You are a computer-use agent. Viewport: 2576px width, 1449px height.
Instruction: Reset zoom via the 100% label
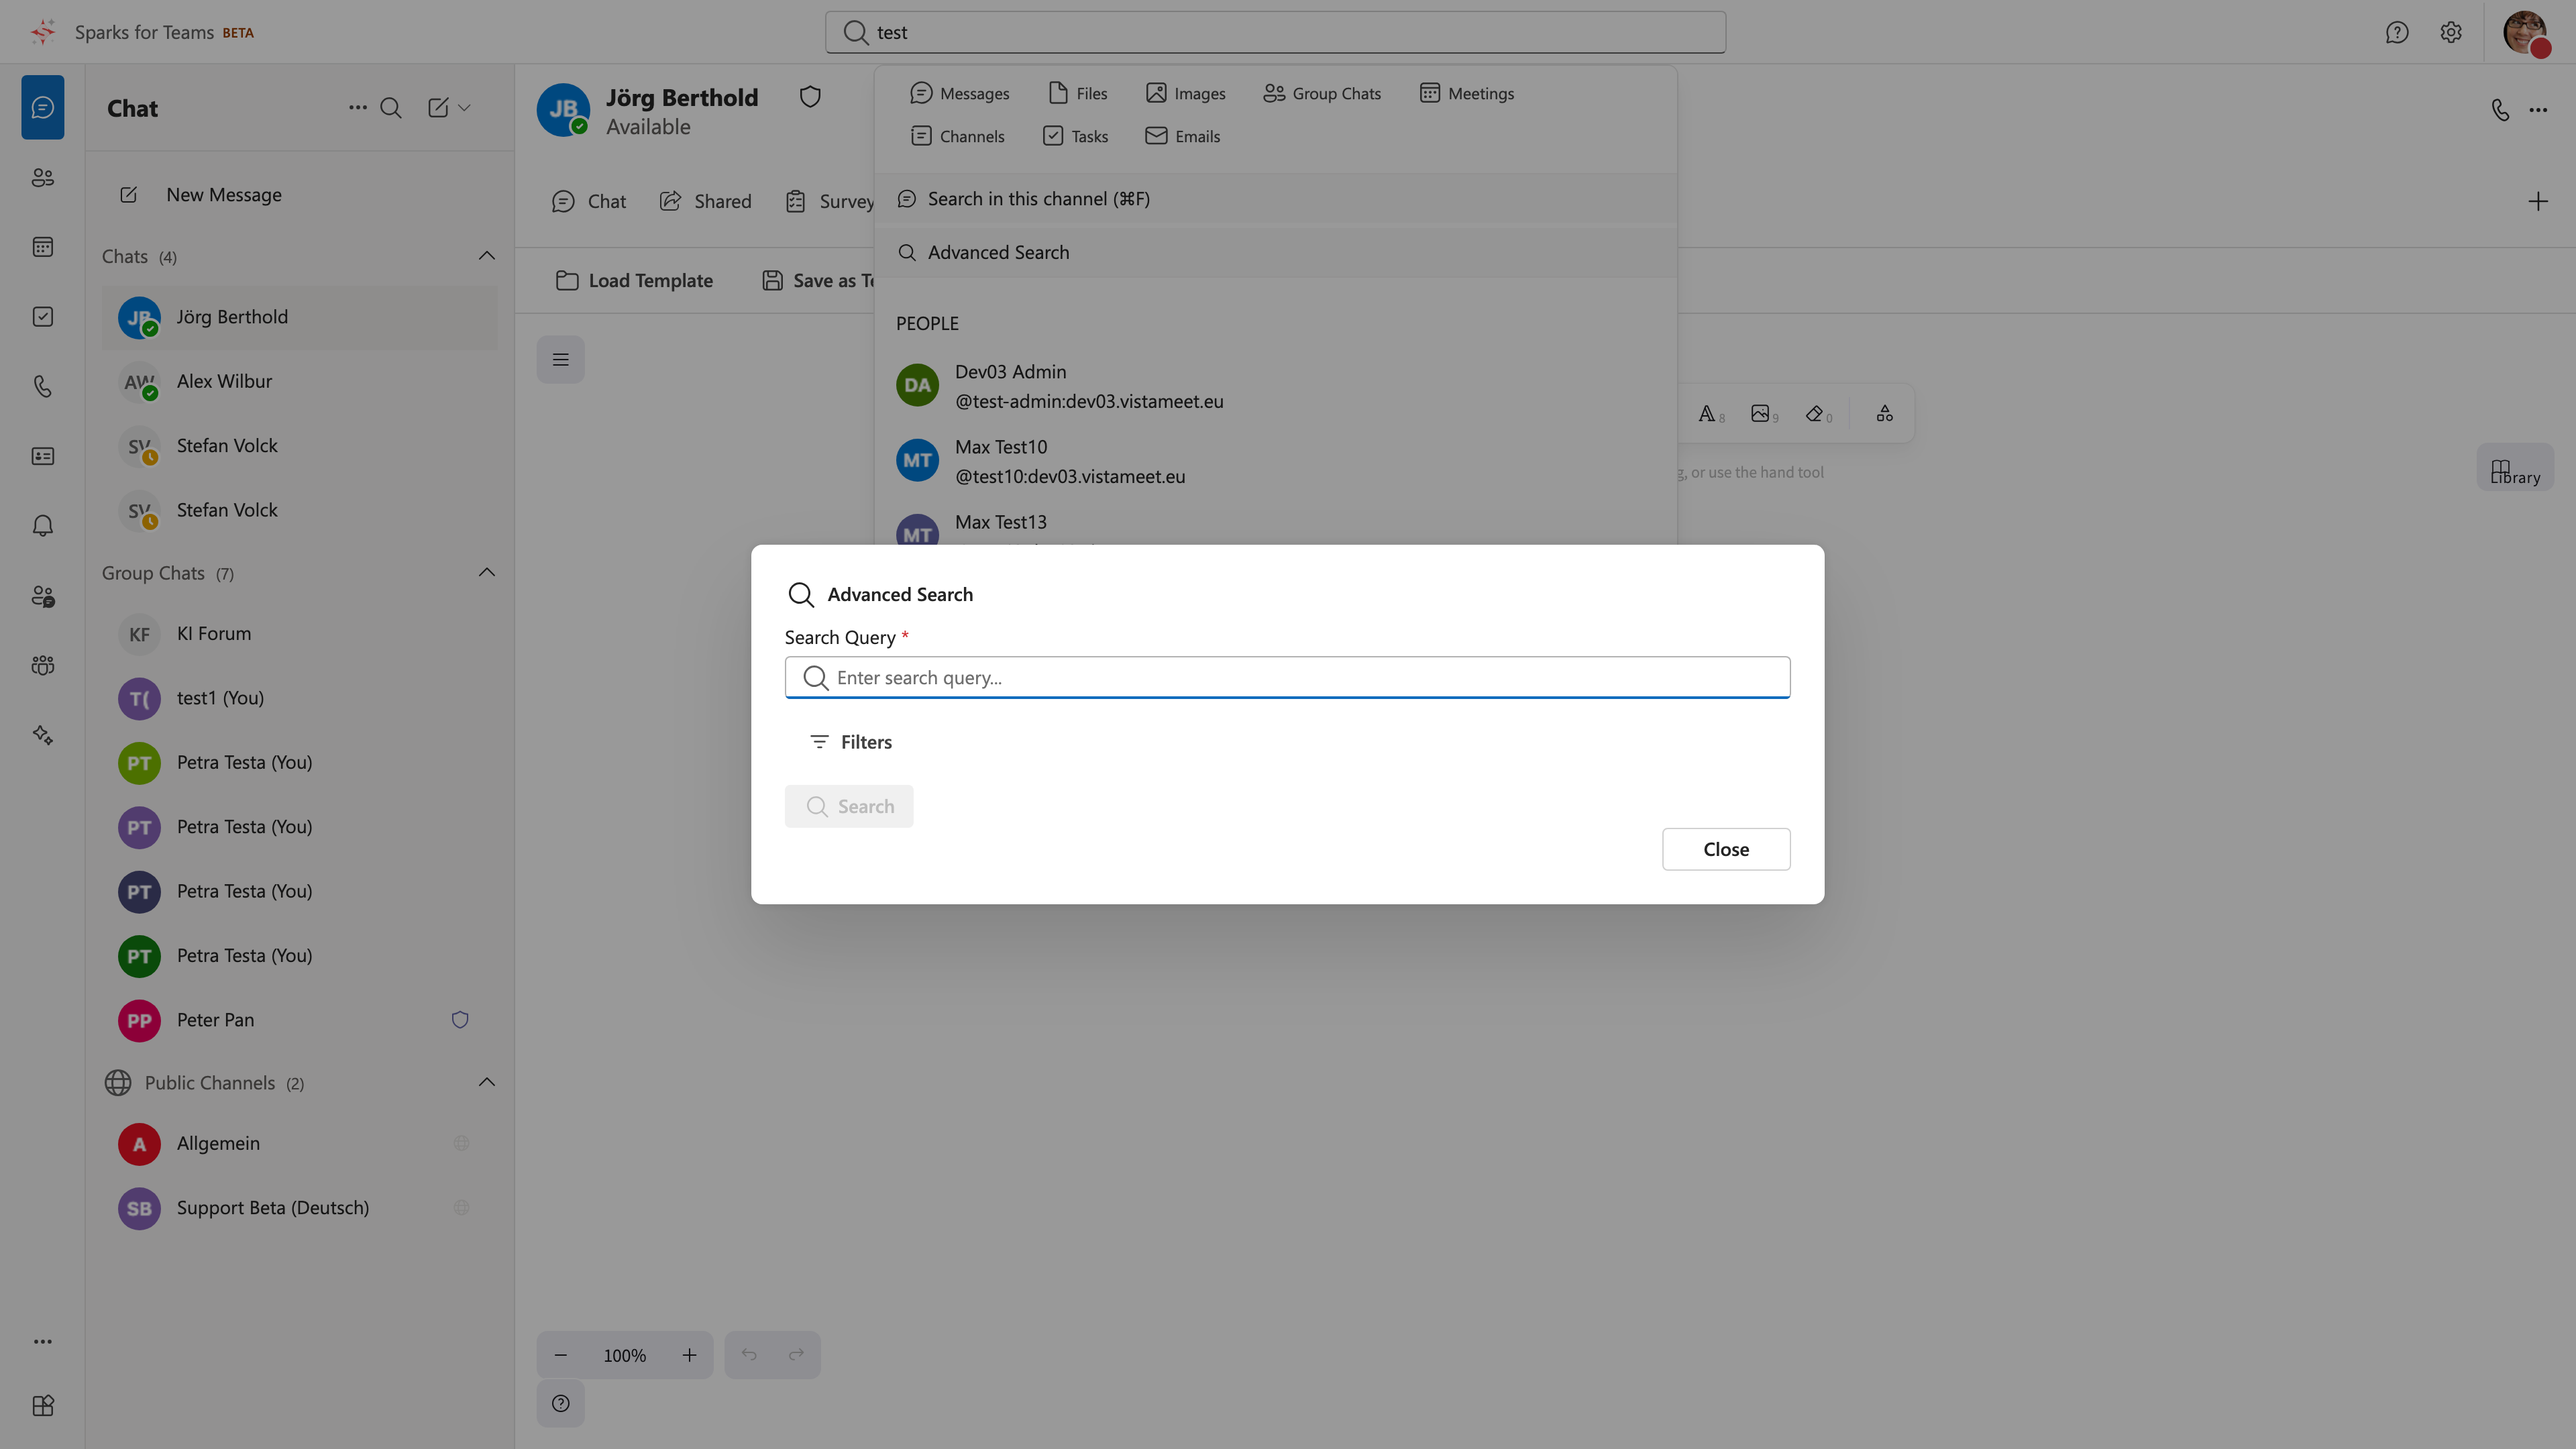pyautogui.click(x=624, y=1355)
